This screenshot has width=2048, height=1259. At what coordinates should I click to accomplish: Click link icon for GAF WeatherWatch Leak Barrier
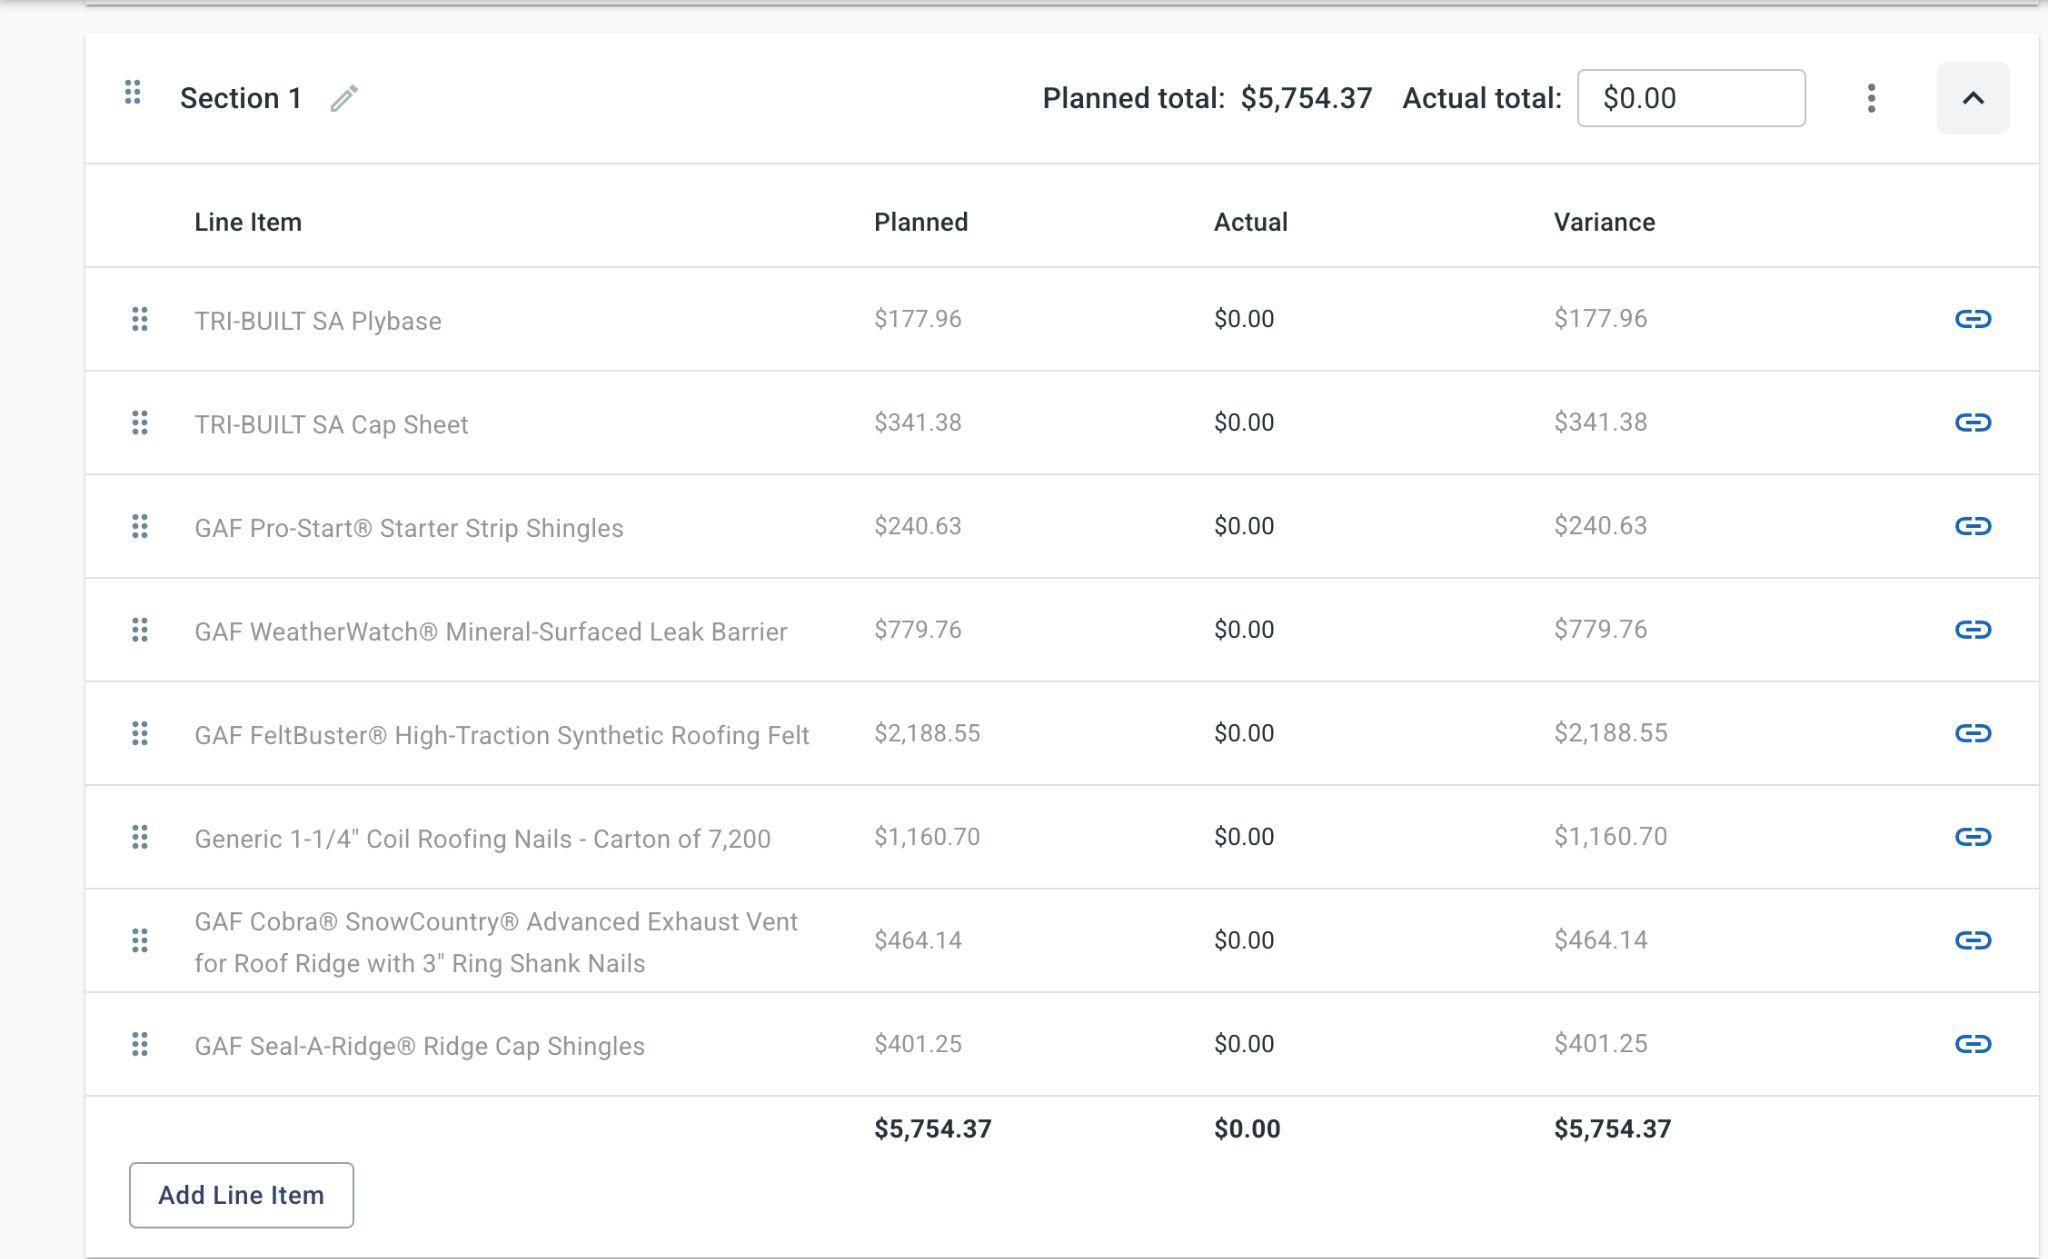click(x=1972, y=630)
